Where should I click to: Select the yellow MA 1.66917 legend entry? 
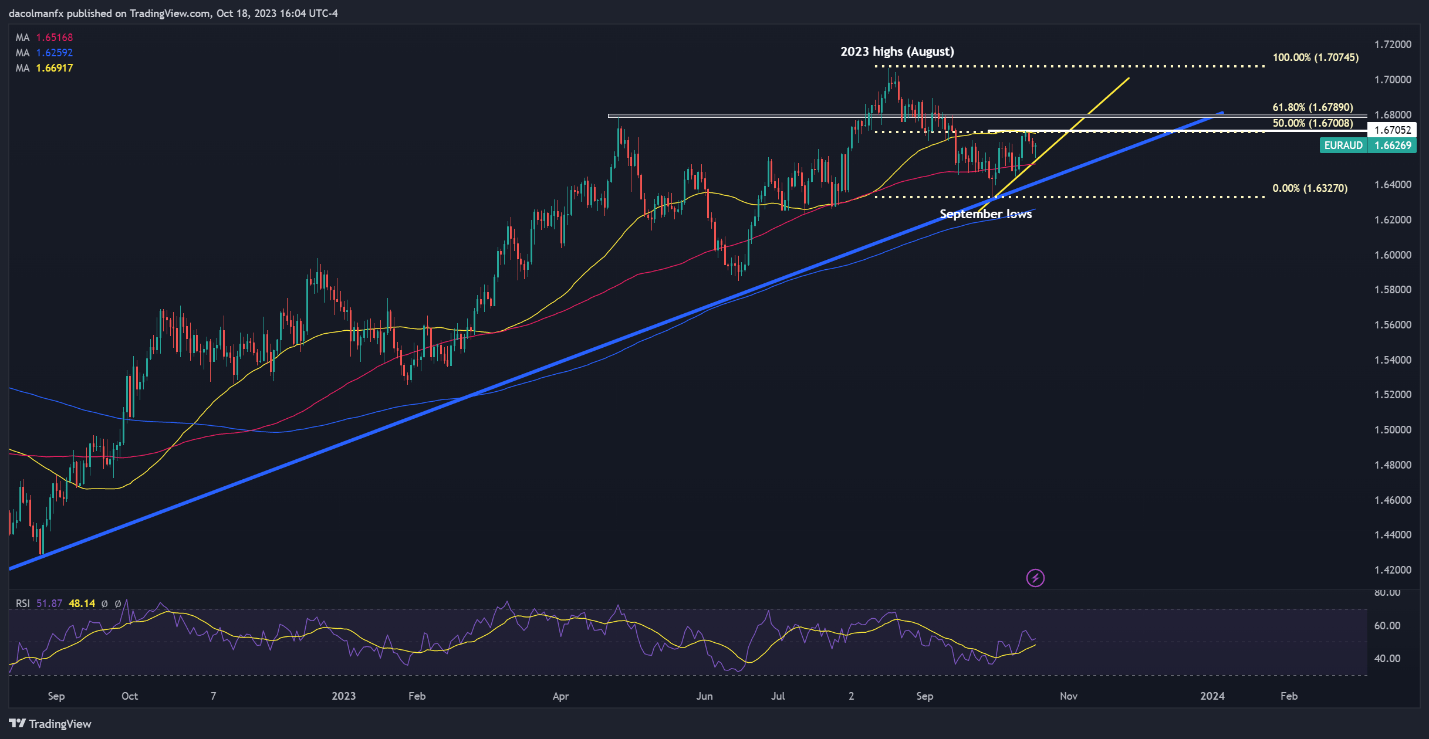pos(44,67)
